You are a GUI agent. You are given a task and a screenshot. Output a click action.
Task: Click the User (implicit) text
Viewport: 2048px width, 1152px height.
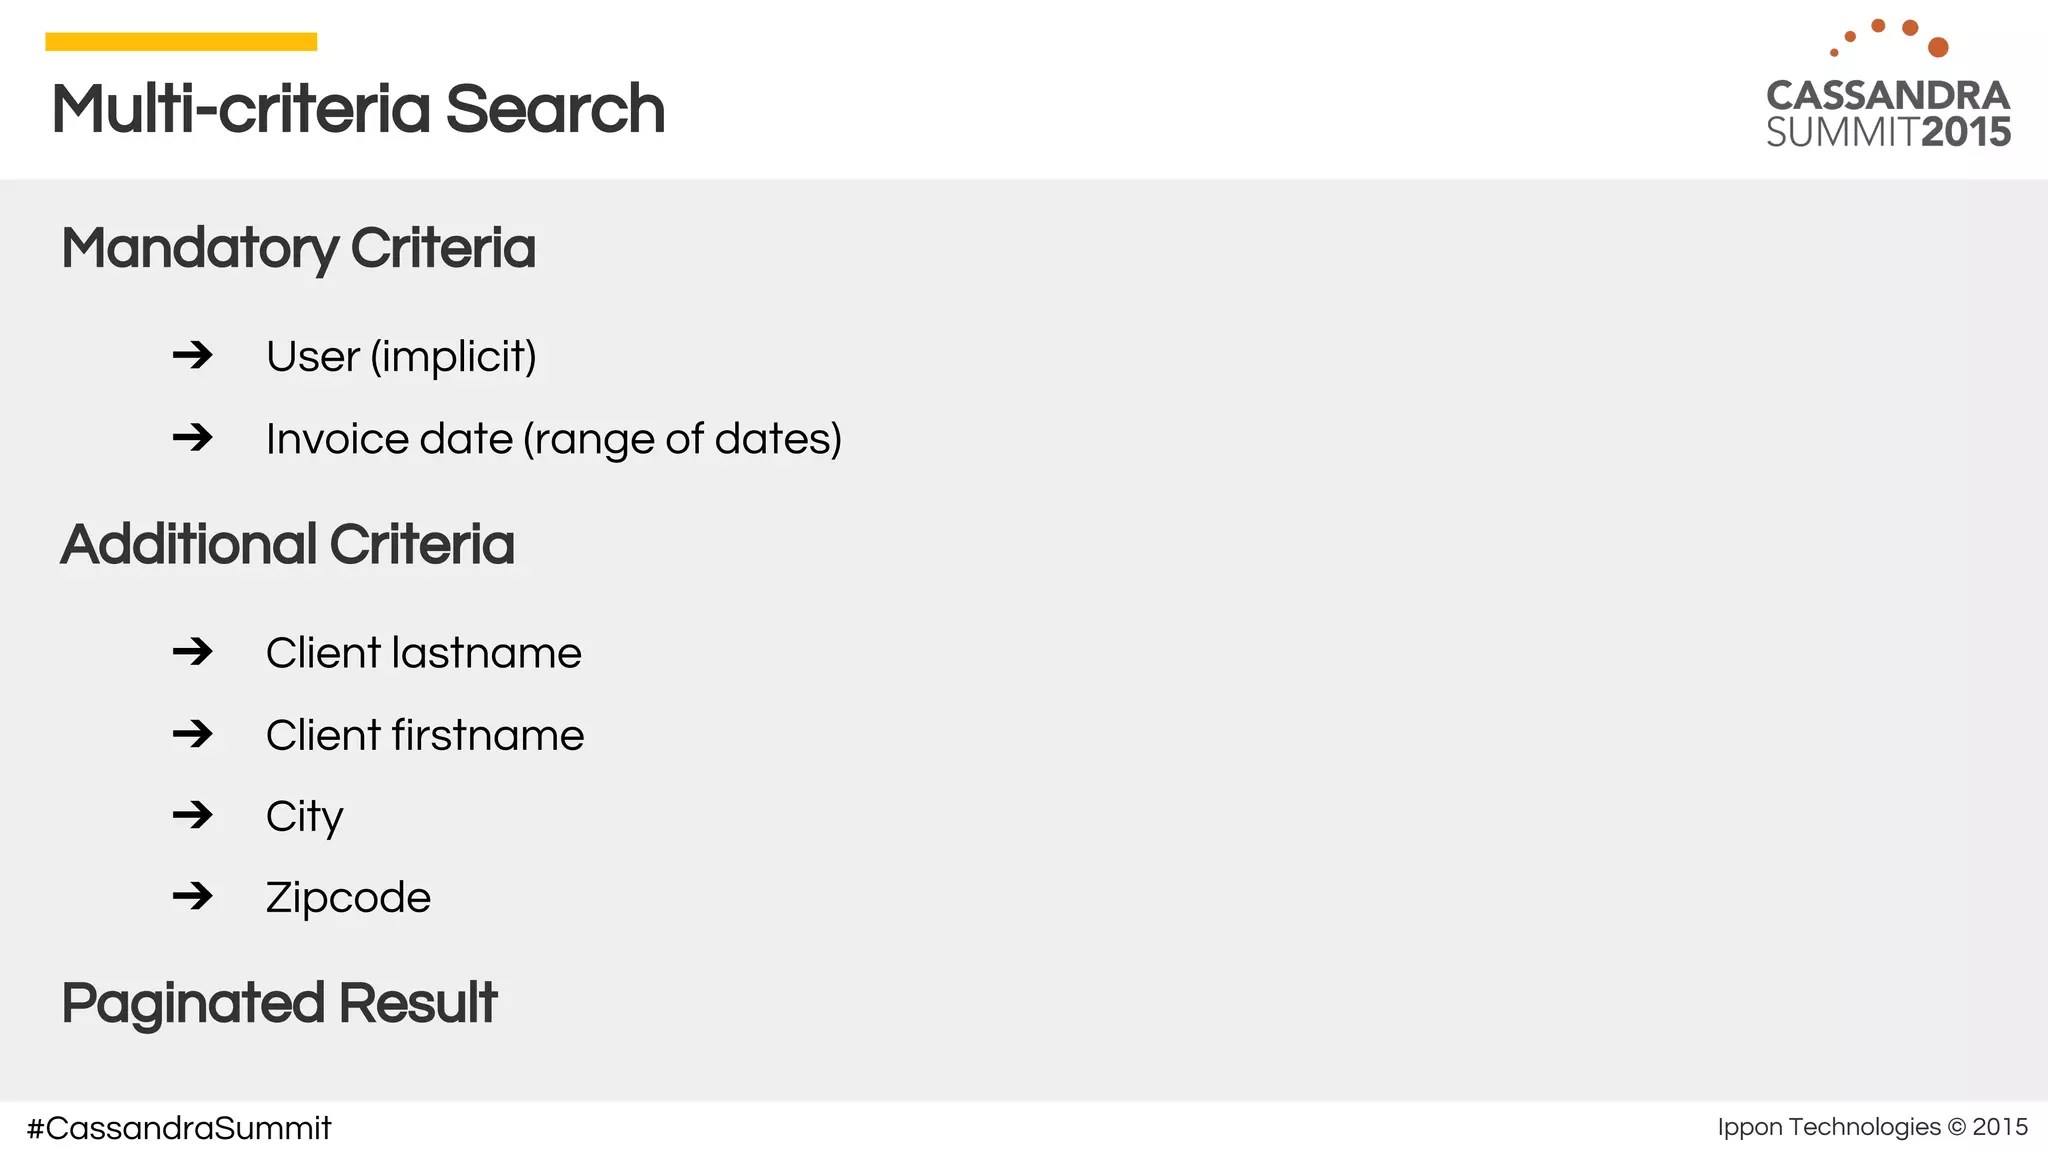[401, 356]
